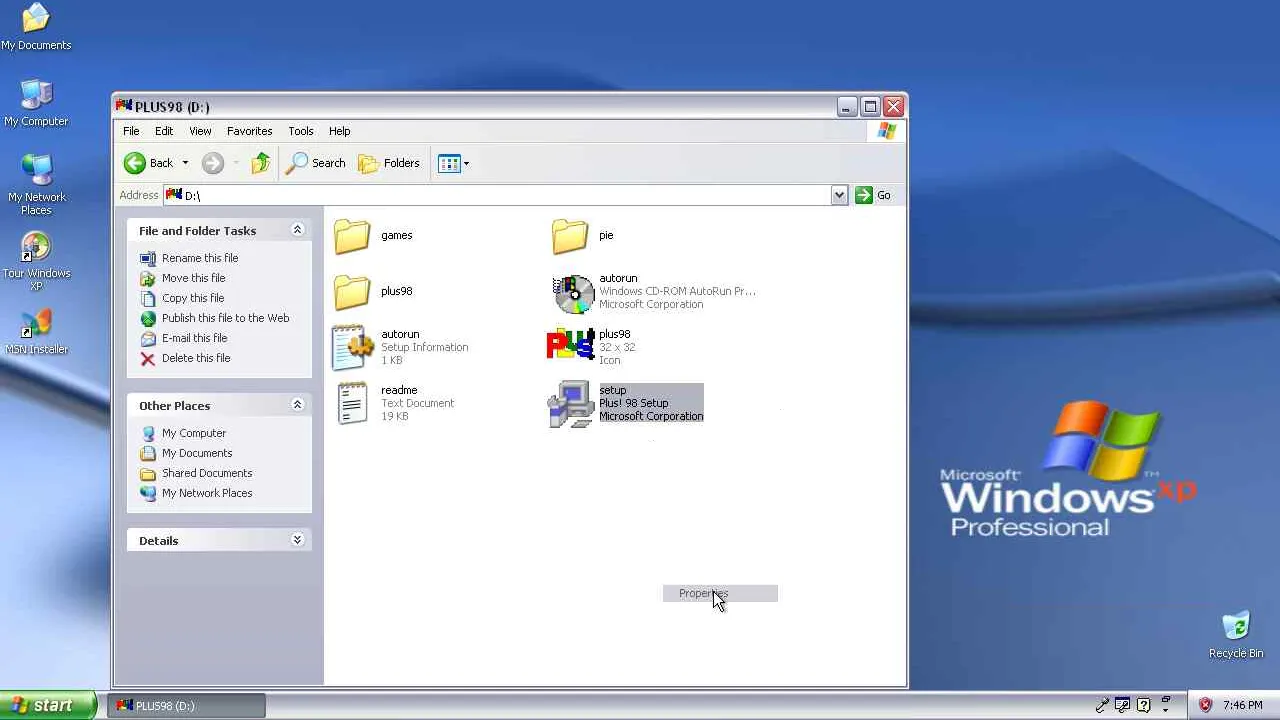Go to Shared Documents in Other Places
This screenshot has height=720, width=1280.
(207, 473)
